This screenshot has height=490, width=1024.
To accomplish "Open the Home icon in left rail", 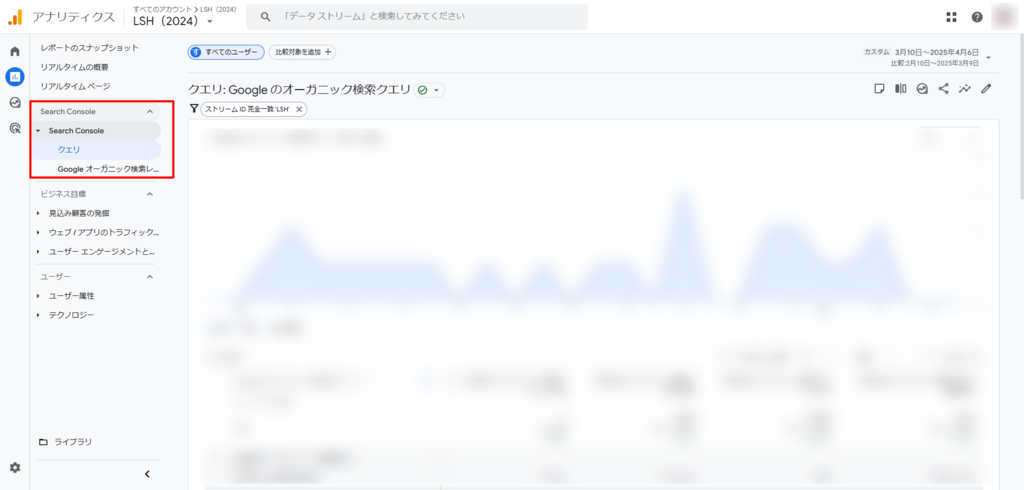I will click(x=14, y=52).
